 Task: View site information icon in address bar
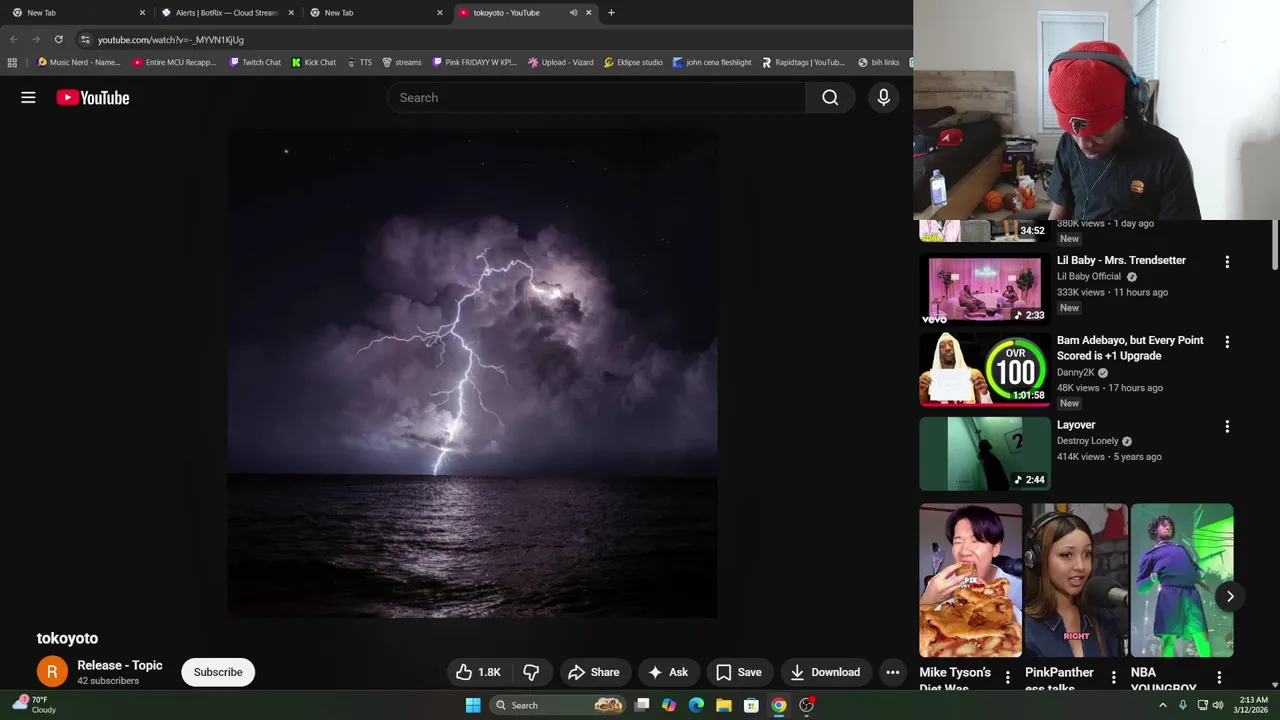click(x=85, y=39)
